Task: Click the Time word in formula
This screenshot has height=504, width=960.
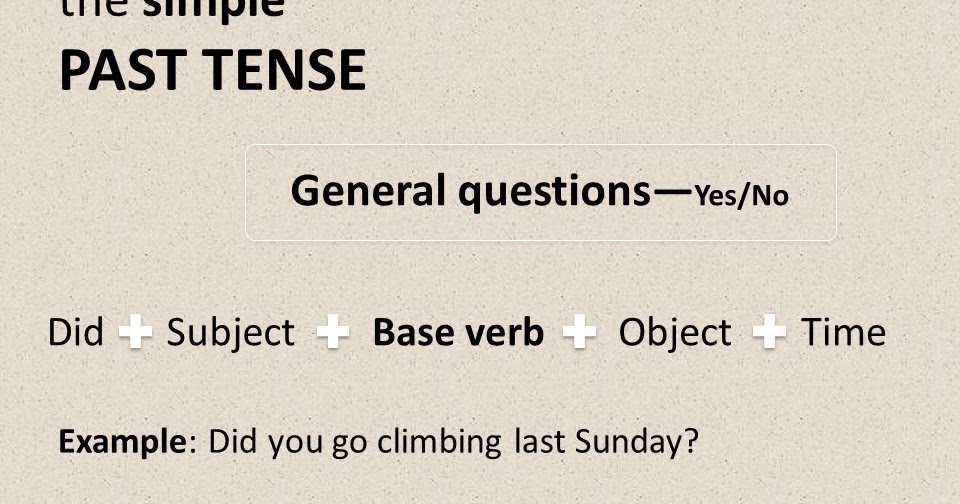Action: click(843, 332)
